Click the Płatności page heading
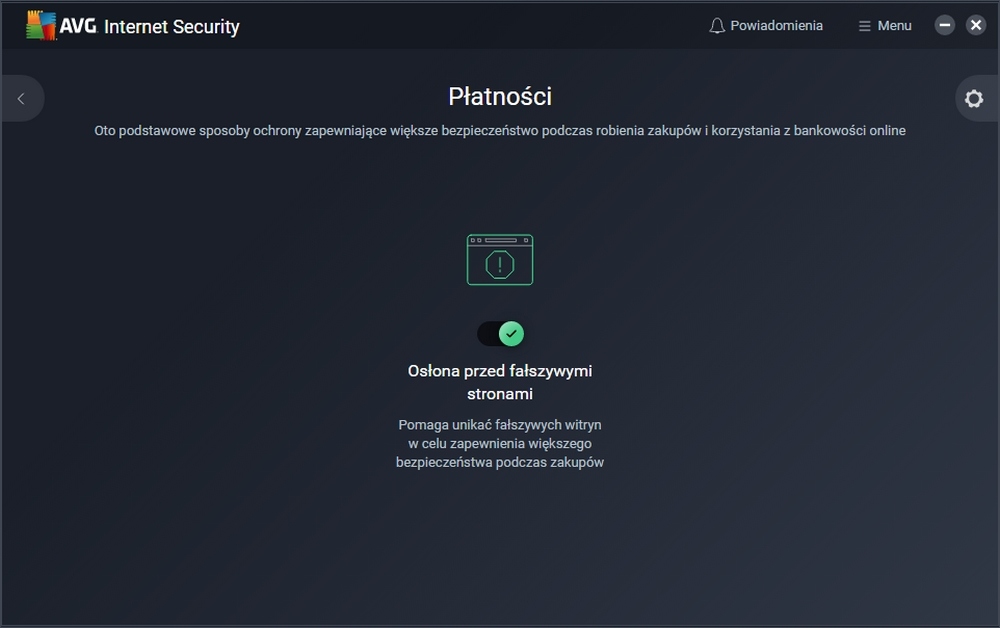Image resolution: width=1000 pixels, height=628 pixels. [500, 97]
